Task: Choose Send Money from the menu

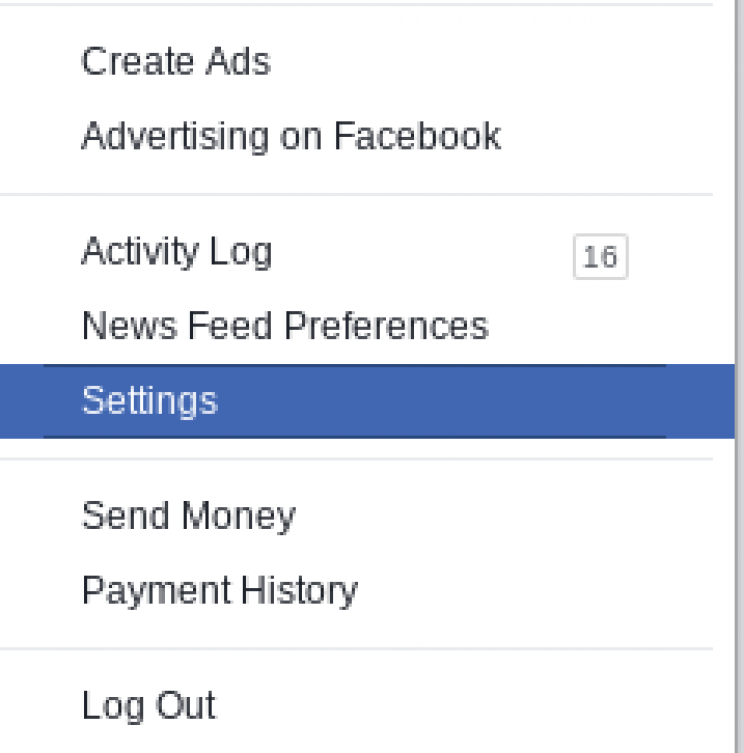Action: (x=189, y=516)
